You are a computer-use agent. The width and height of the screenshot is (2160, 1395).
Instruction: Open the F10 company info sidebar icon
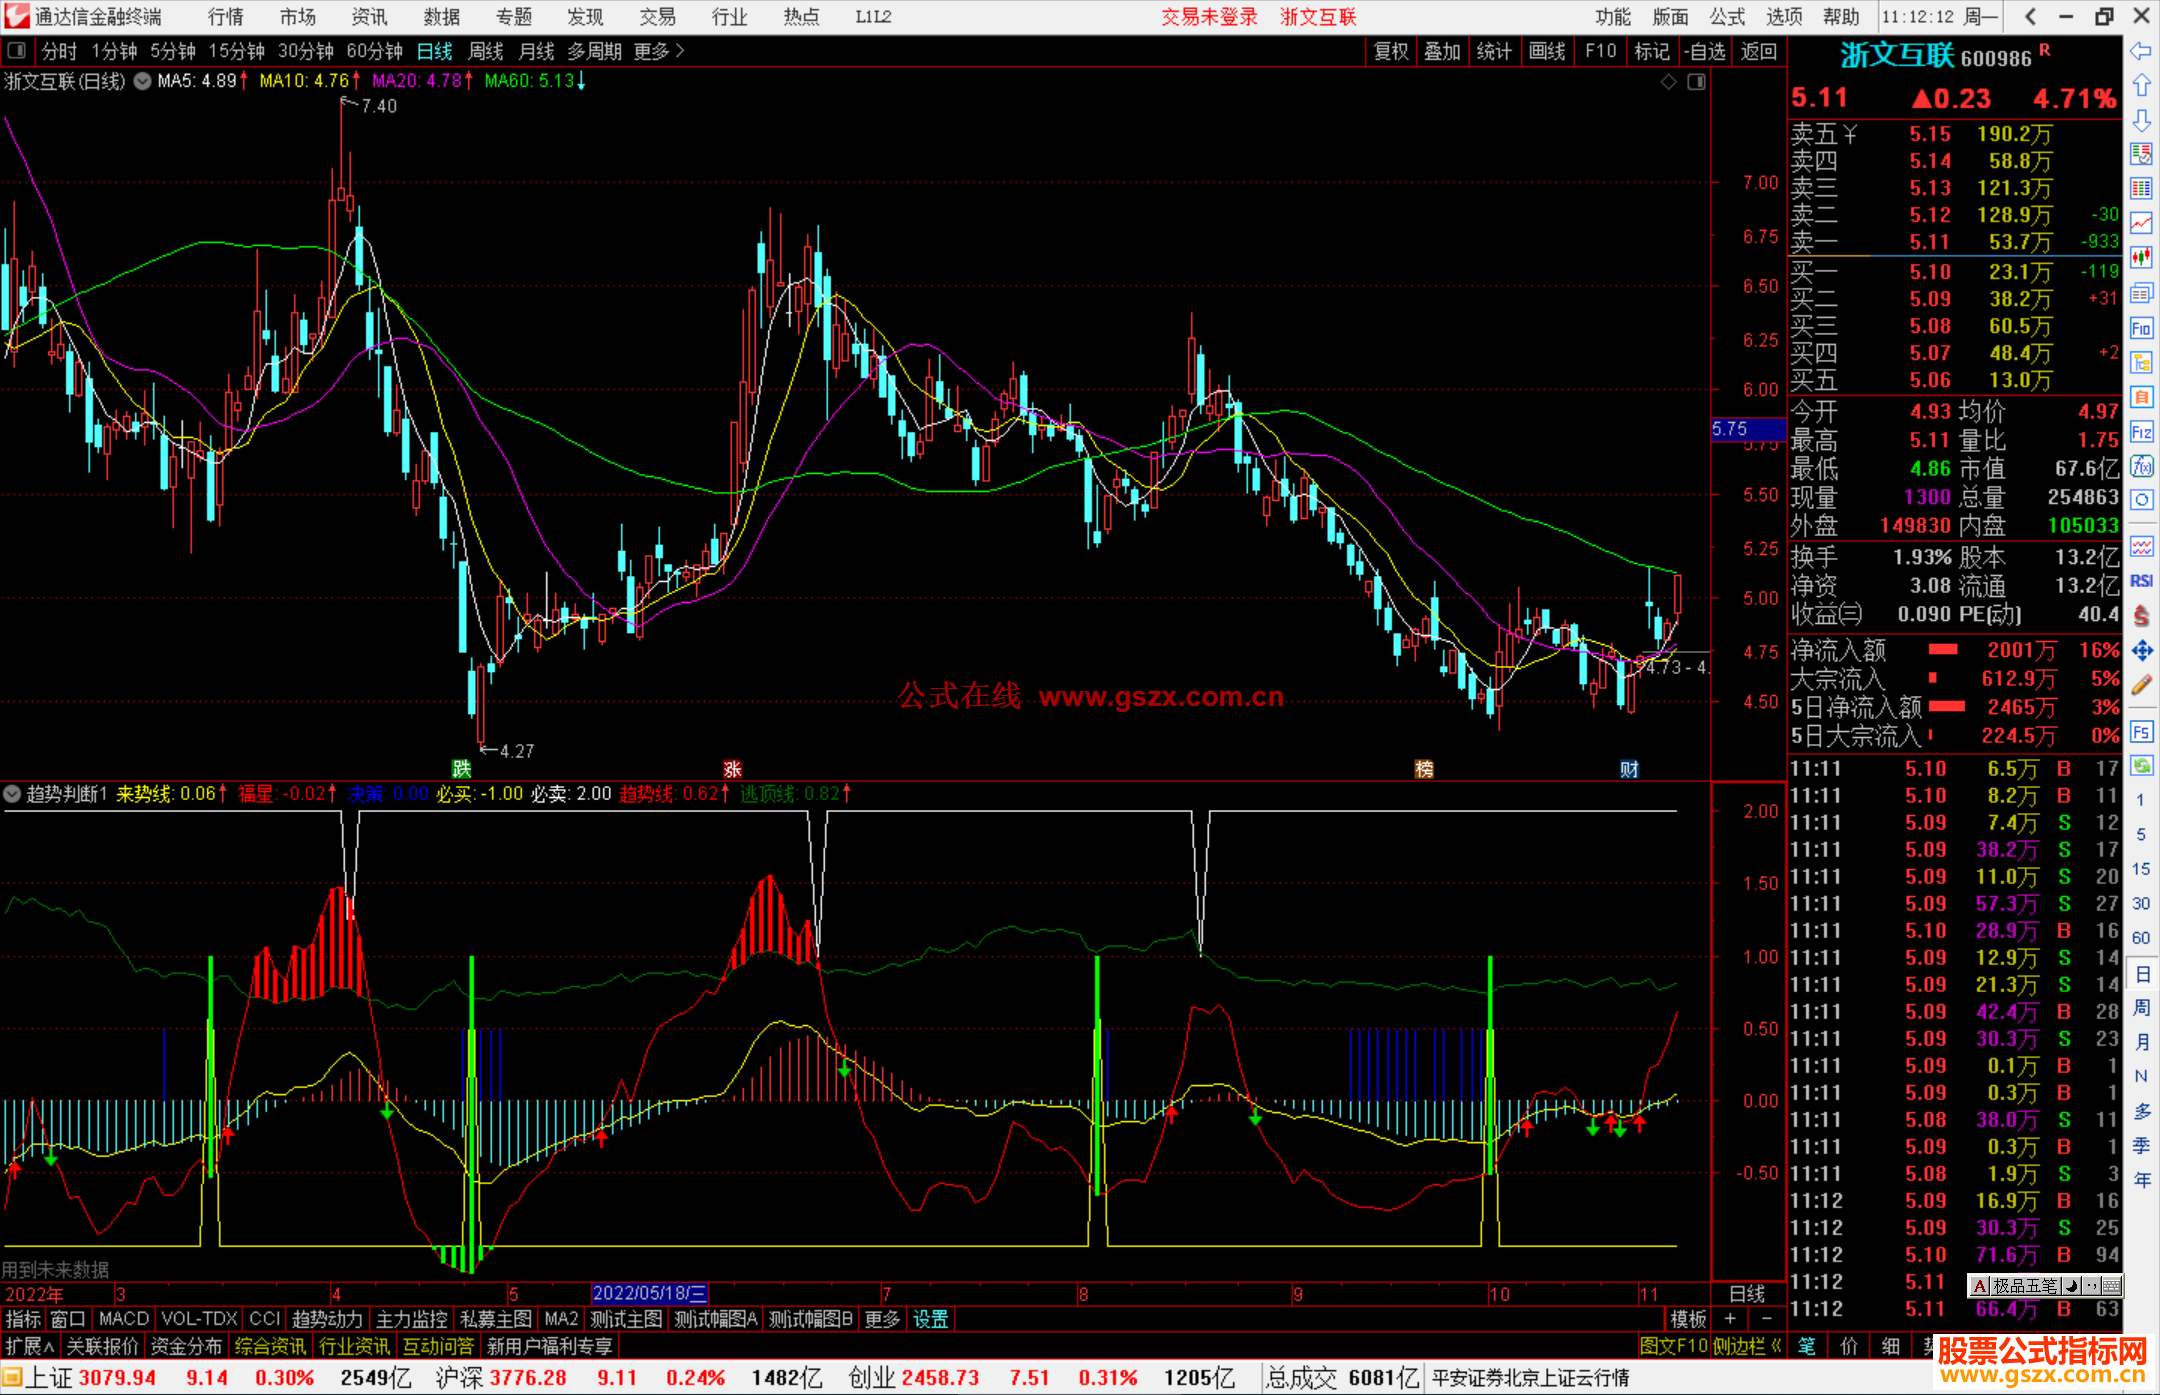pos(2141,328)
